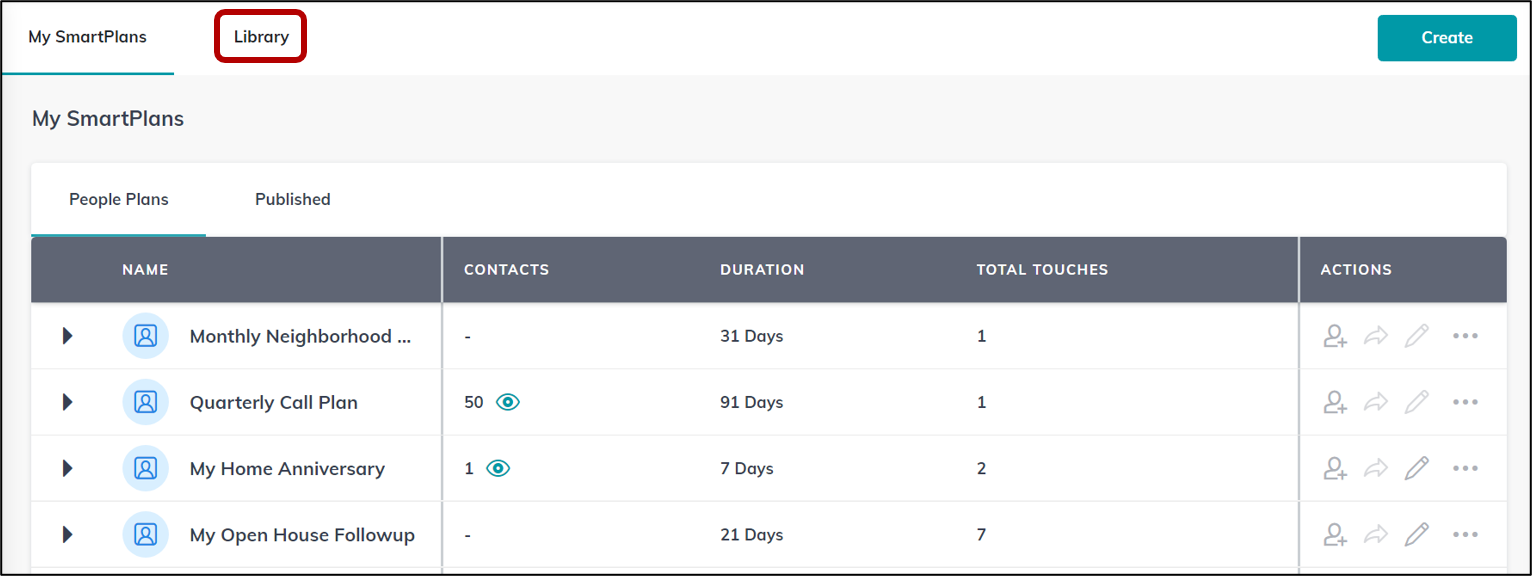1532x576 pixels.
Task: Open the Published tab
Action: click(292, 199)
